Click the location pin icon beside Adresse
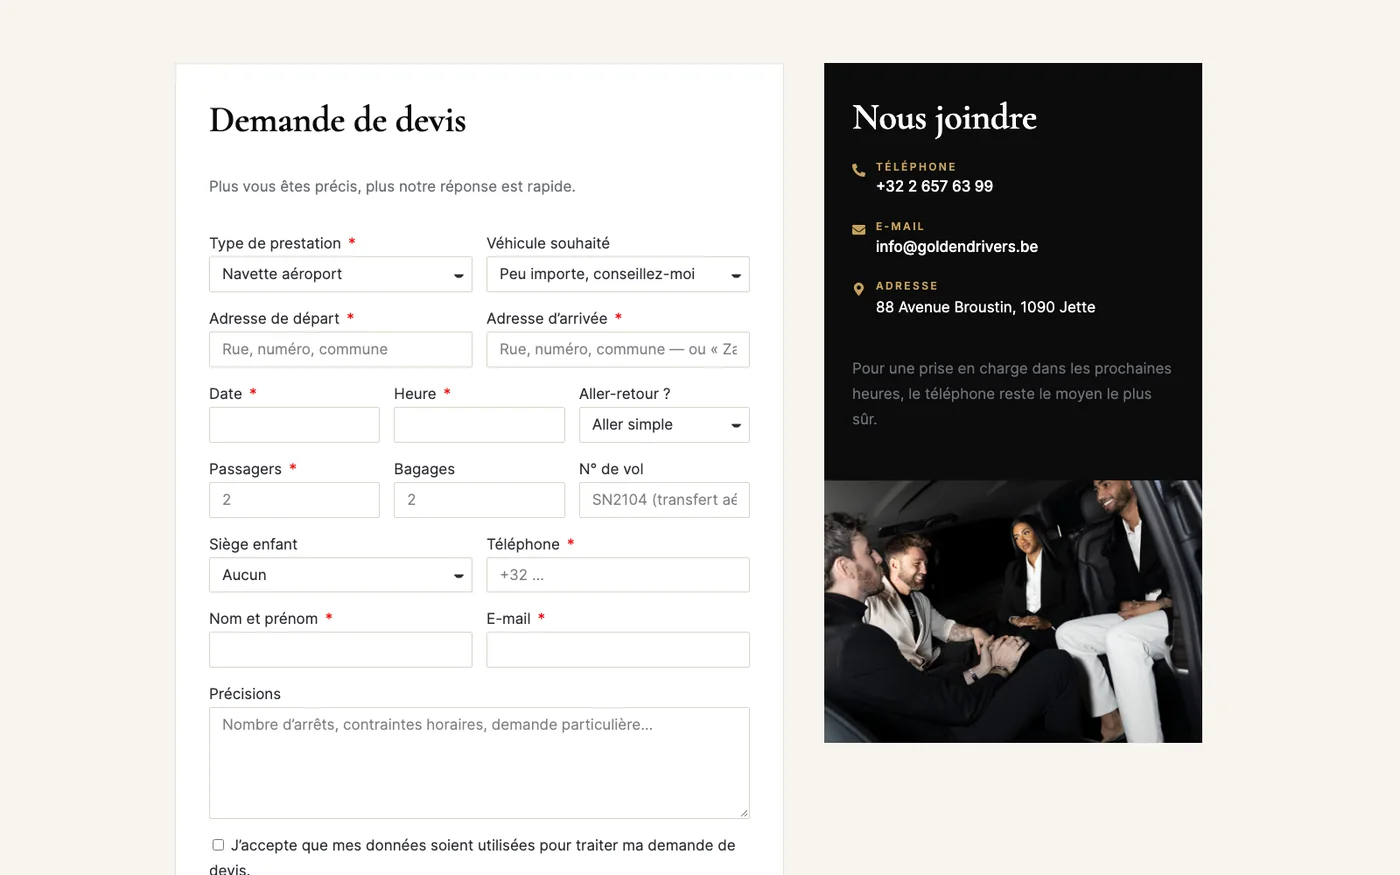 [x=858, y=289]
